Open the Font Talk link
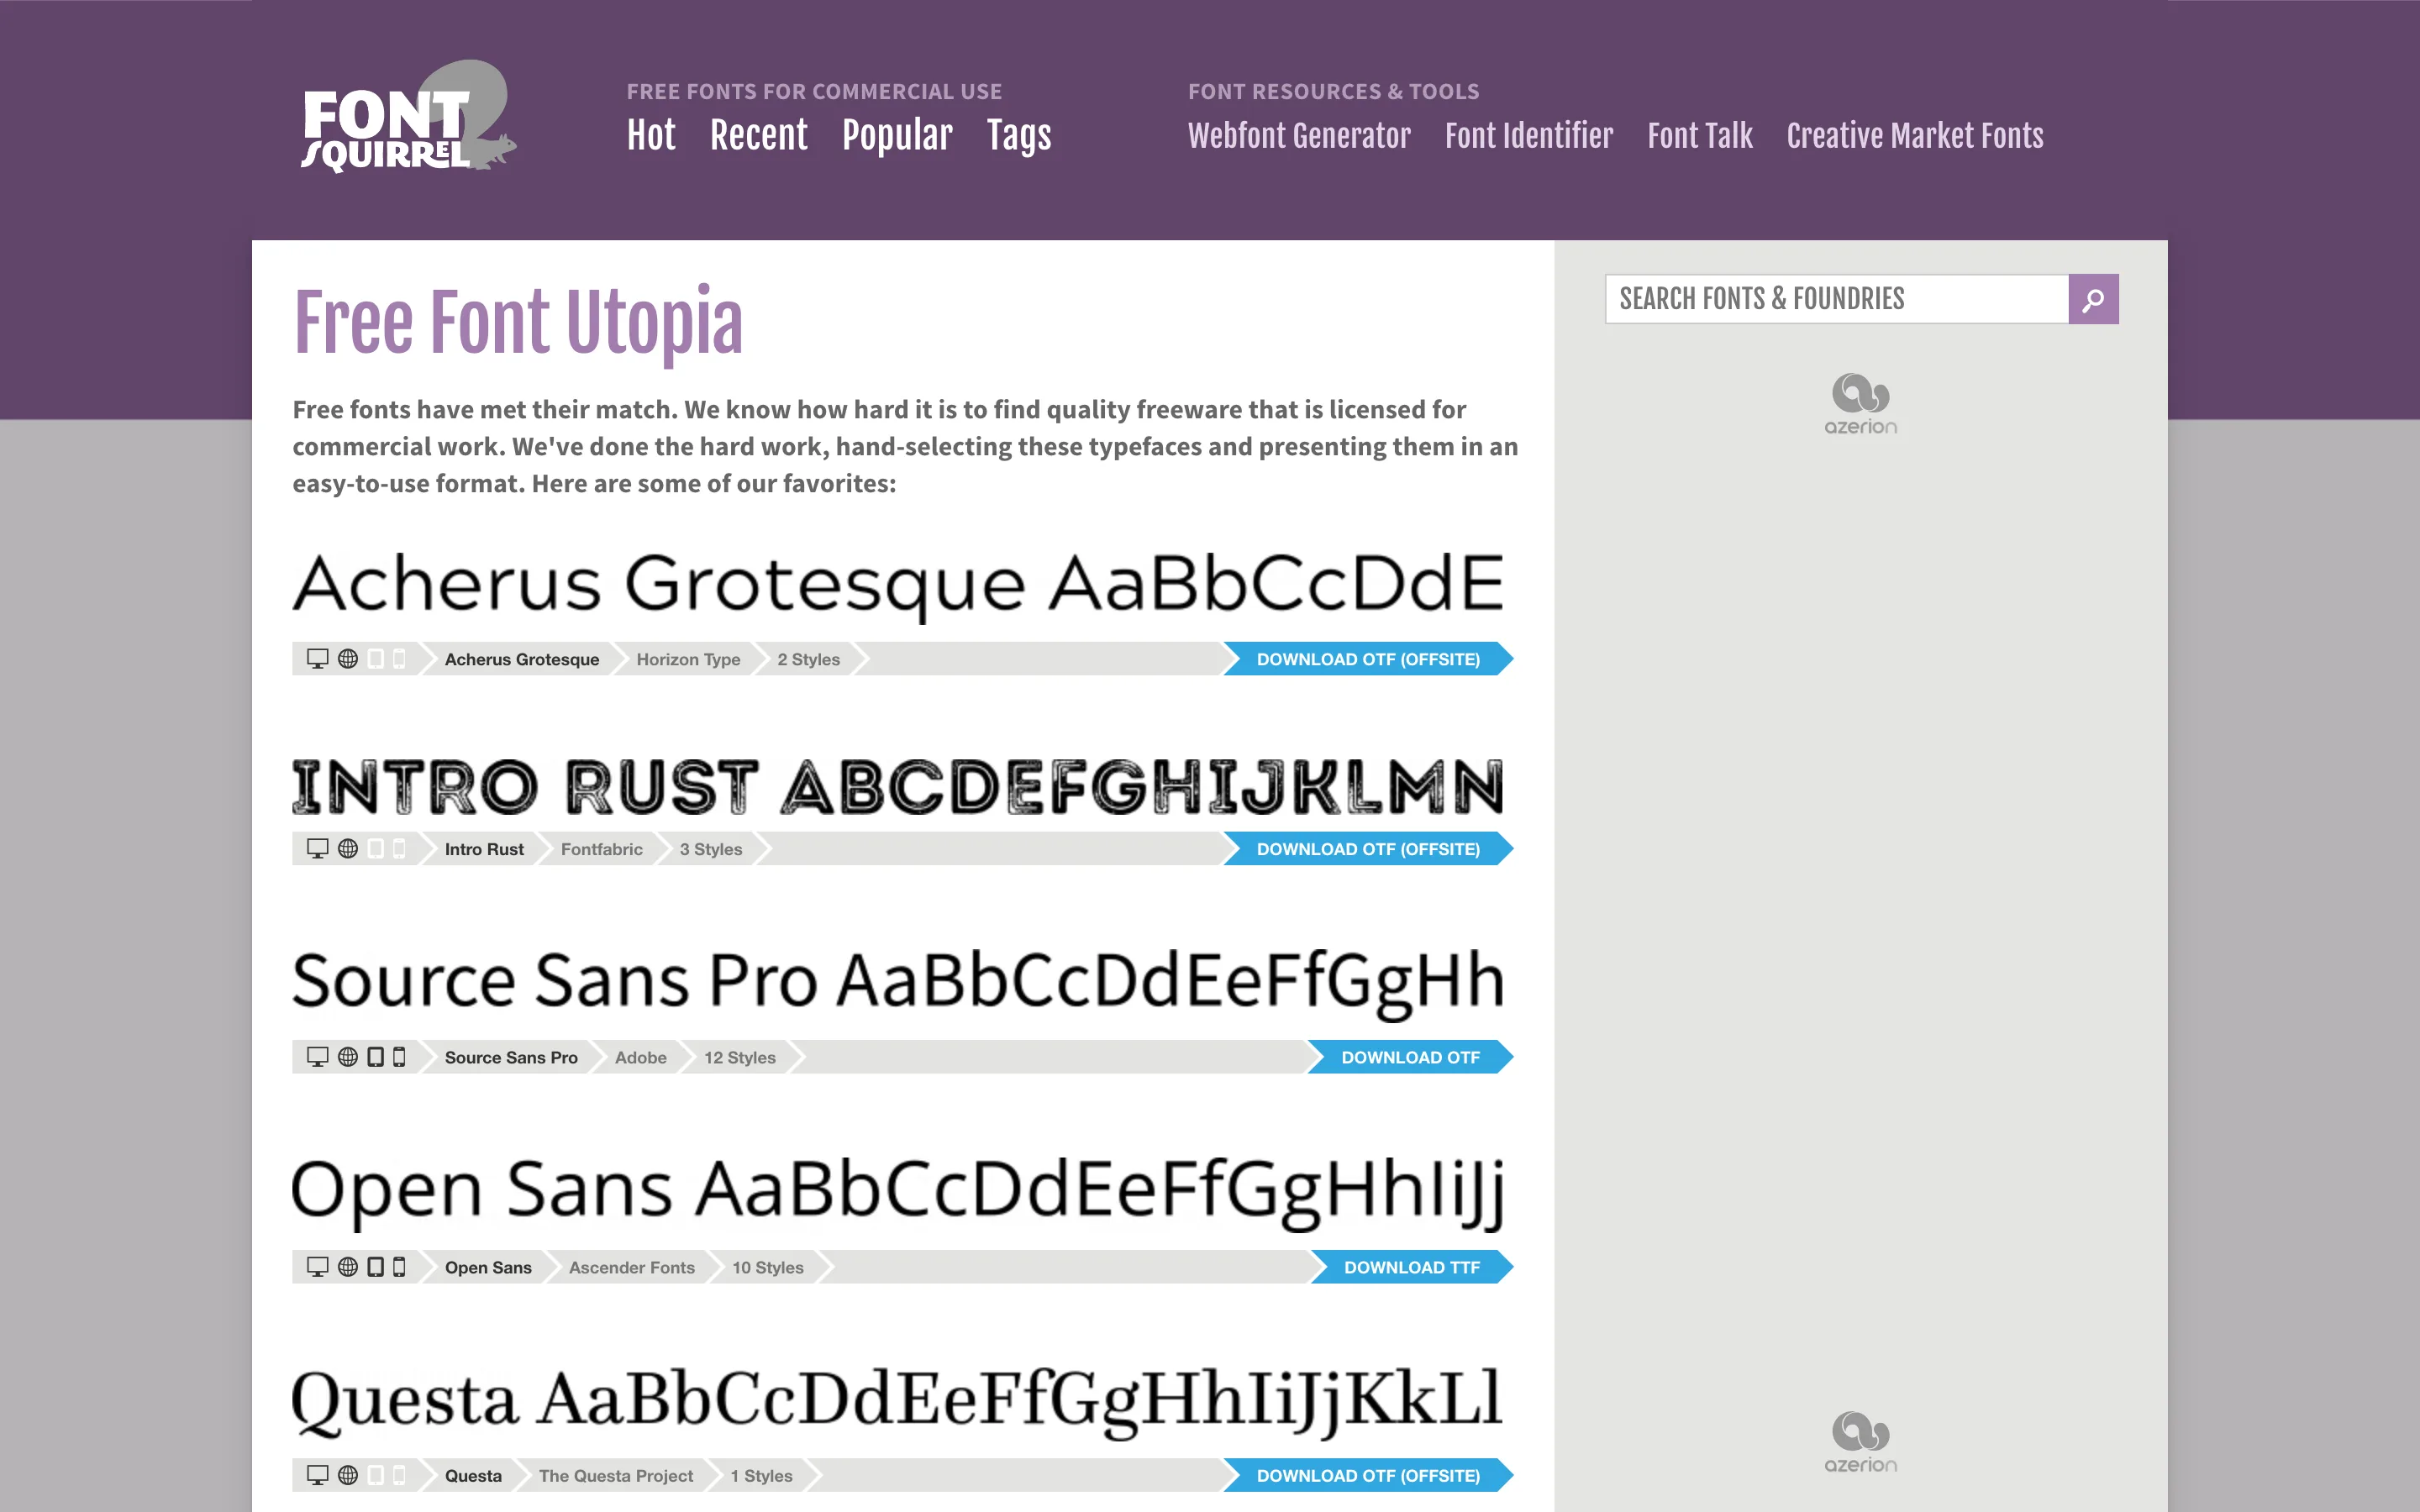The height and width of the screenshot is (1512, 2420). pyautogui.click(x=1700, y=135)
